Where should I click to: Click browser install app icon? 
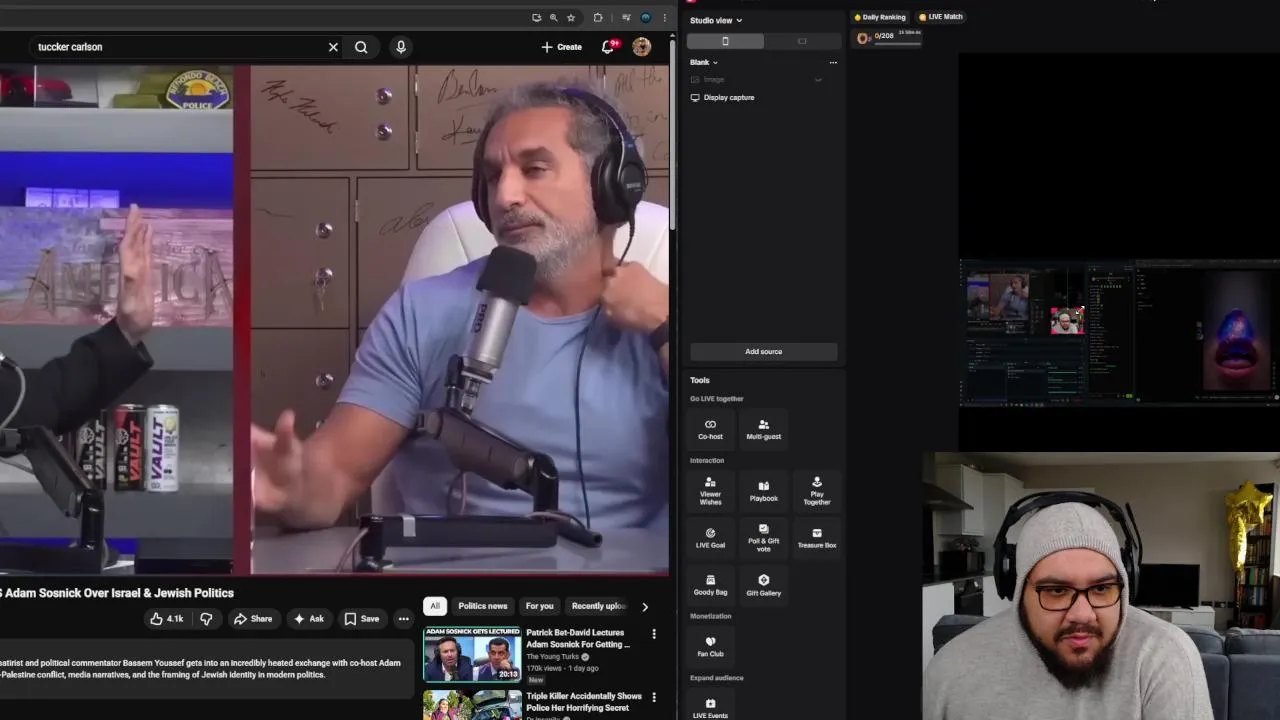(x=536, y=17)
